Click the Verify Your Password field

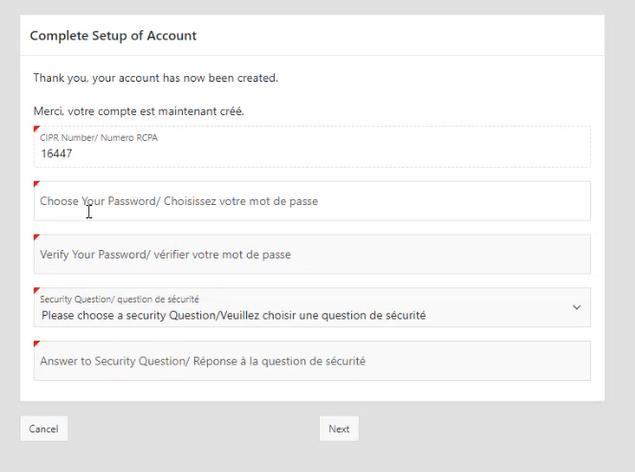[x=311, y=254]
